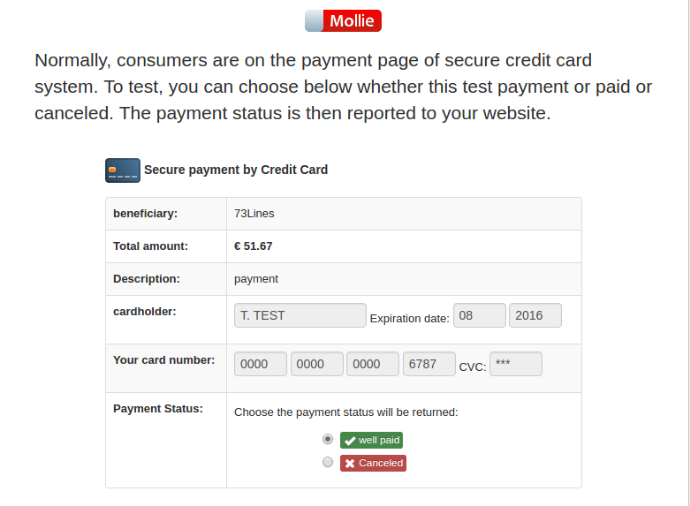Click the X icon on Canceled label

pyautogui.click(x=349, y=463)
